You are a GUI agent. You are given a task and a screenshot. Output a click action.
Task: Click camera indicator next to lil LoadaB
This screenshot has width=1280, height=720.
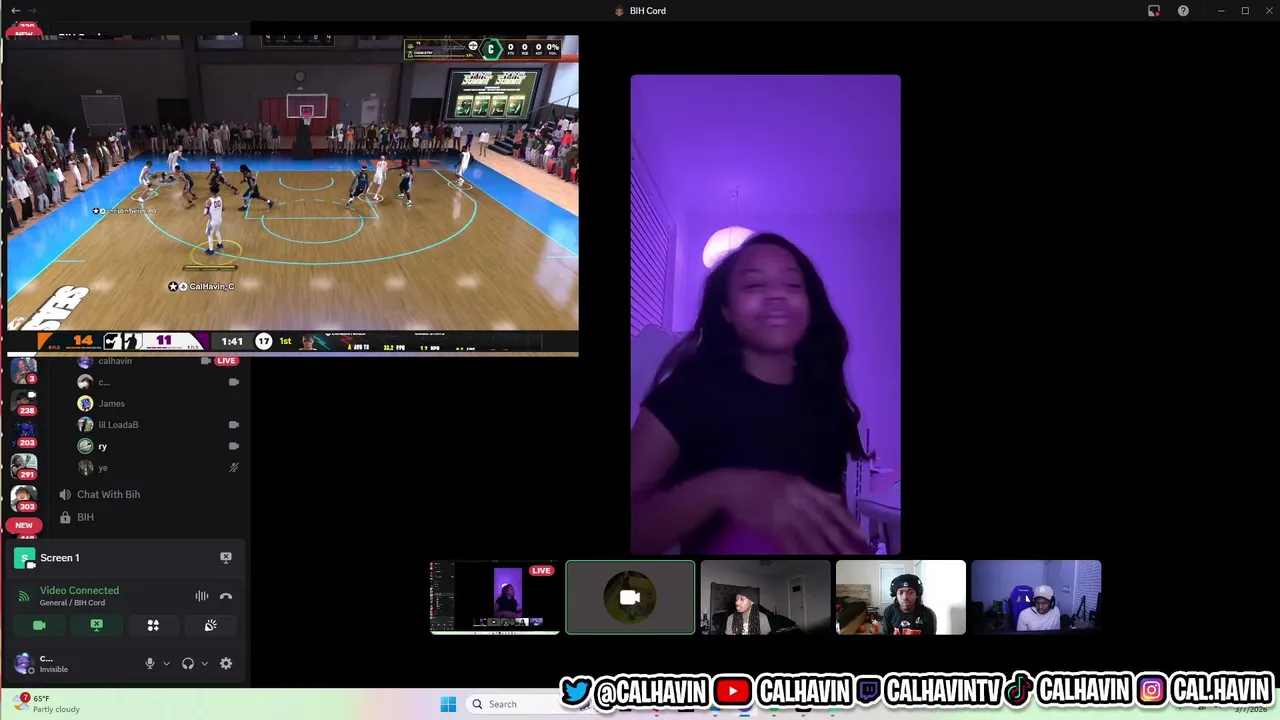point(234,425)
